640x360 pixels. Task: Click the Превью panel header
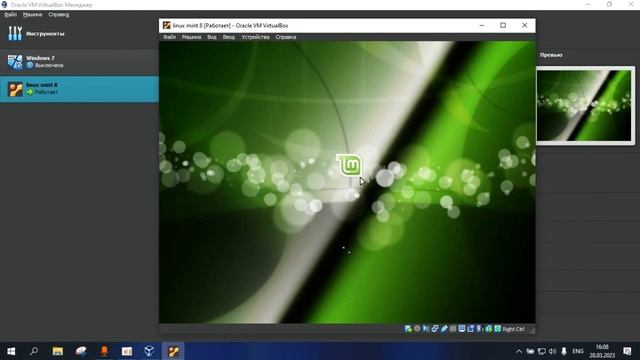tap(551, 55)
